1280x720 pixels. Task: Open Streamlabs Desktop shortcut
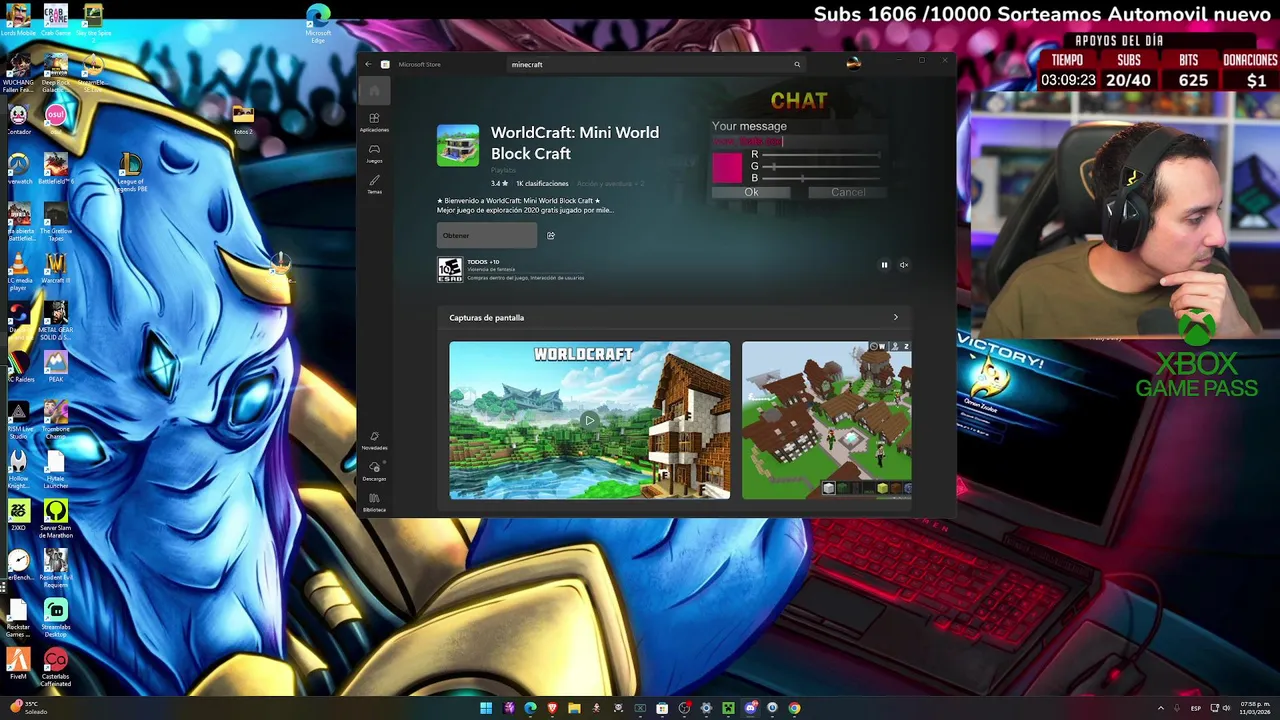56,619
